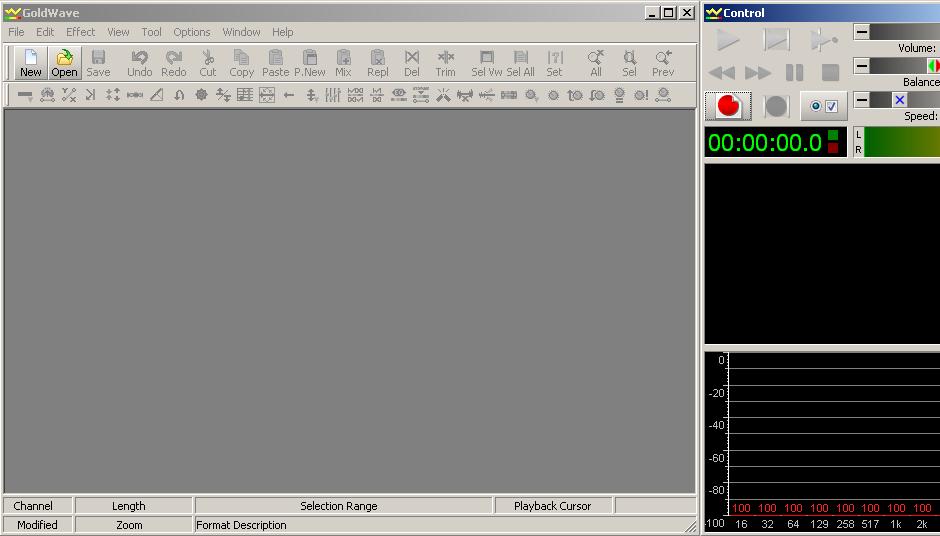
Task: Click the Balance slider handle
Action: pos(933,66)
